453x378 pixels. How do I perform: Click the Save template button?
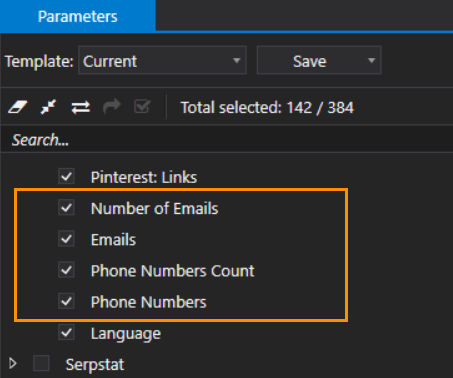point(310,61)
